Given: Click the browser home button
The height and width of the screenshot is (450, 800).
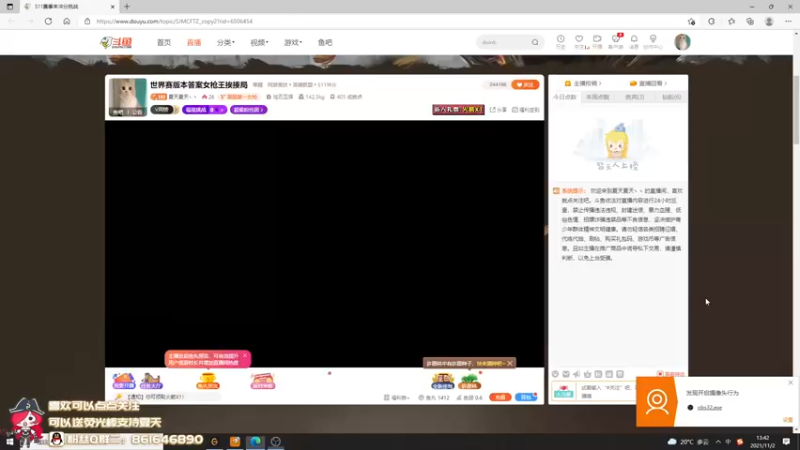Looking at the screenshot, I should click(66, 21).
